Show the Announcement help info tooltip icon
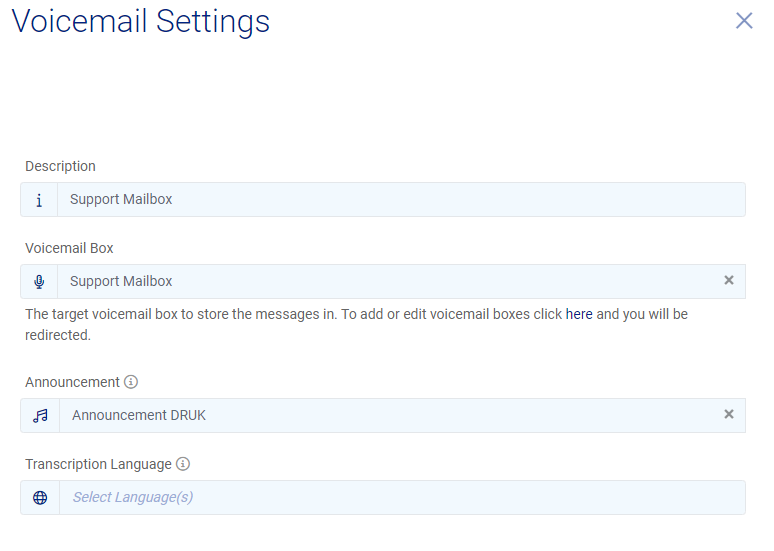Viewport: 774px width, 551px height. [131, 382]
